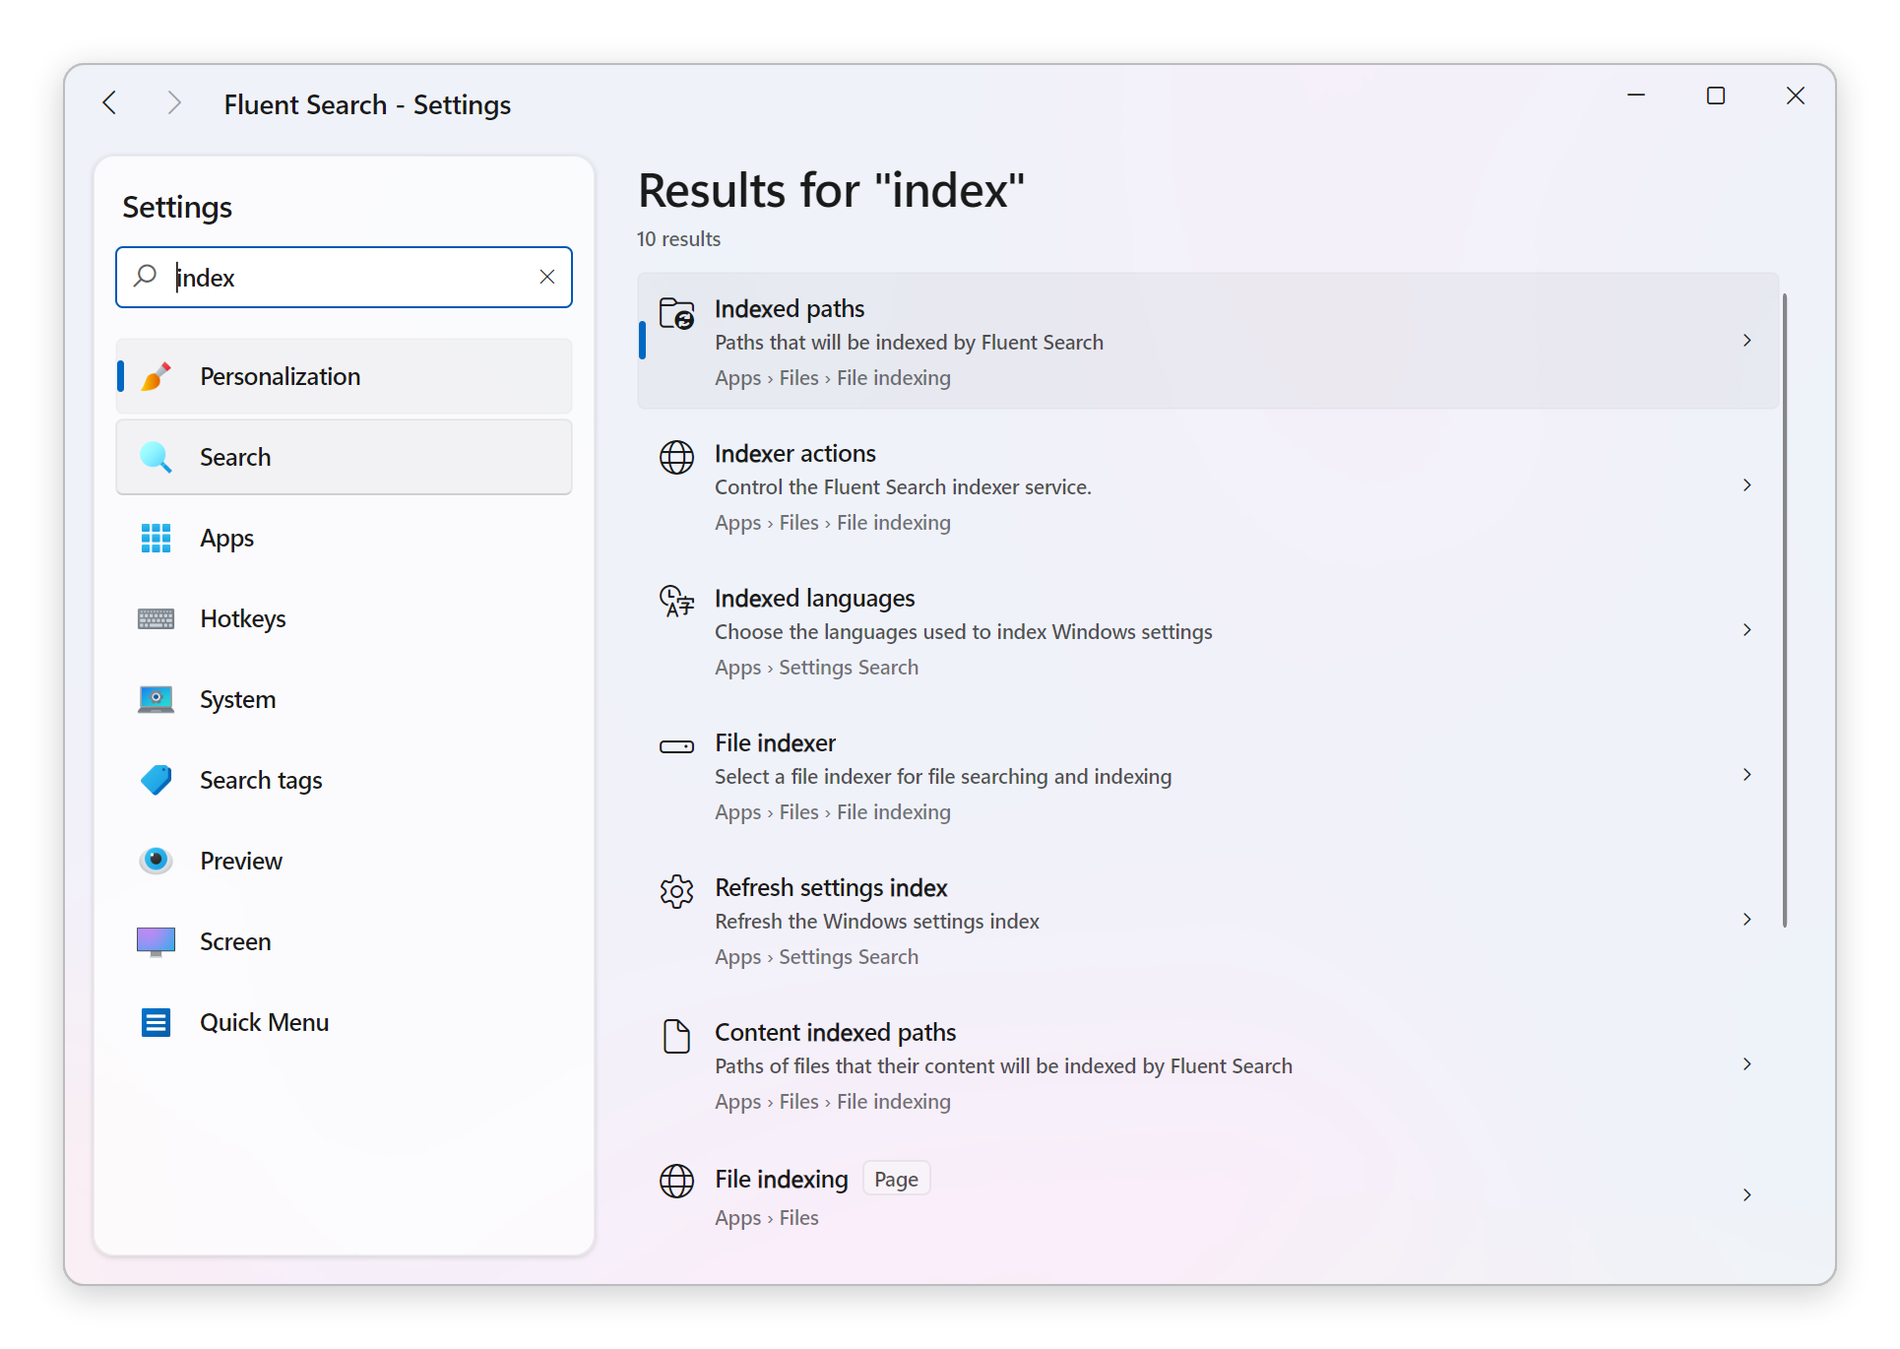
Task: Click the Indexed paths folder icon
Action: (x=677, y=314)
